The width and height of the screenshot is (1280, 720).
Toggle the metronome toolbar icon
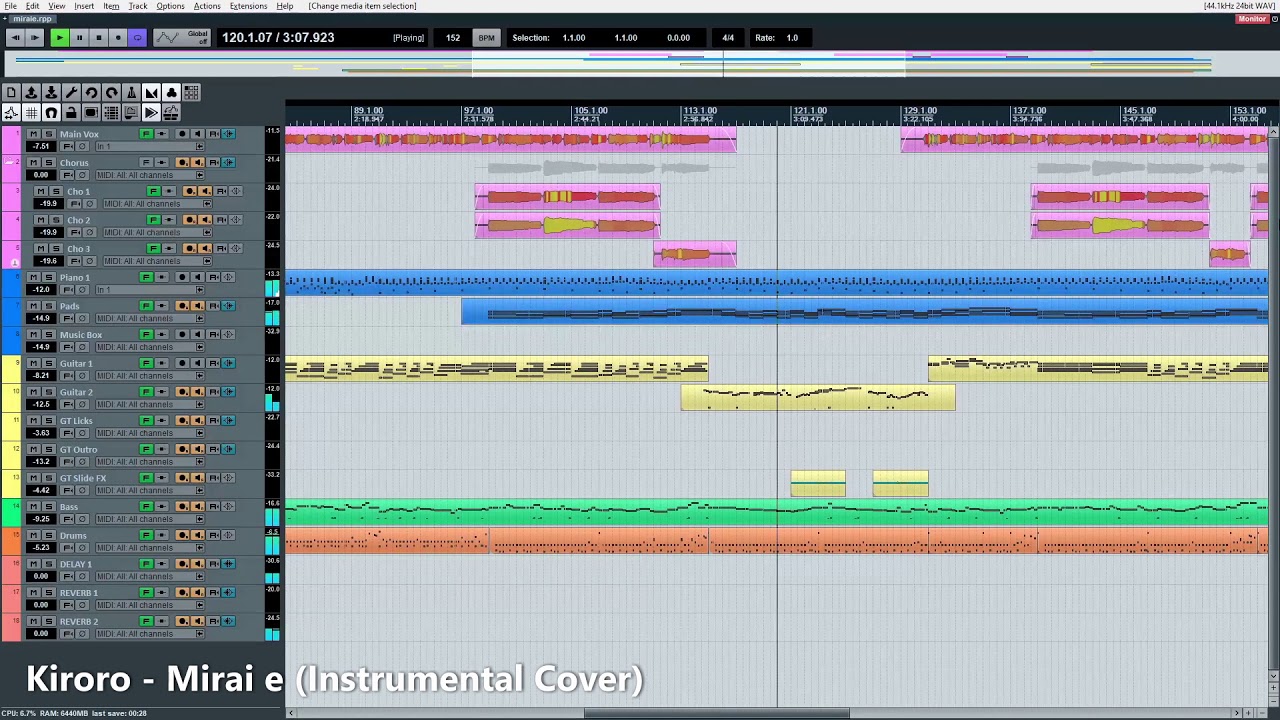click(x=131, y=92)
